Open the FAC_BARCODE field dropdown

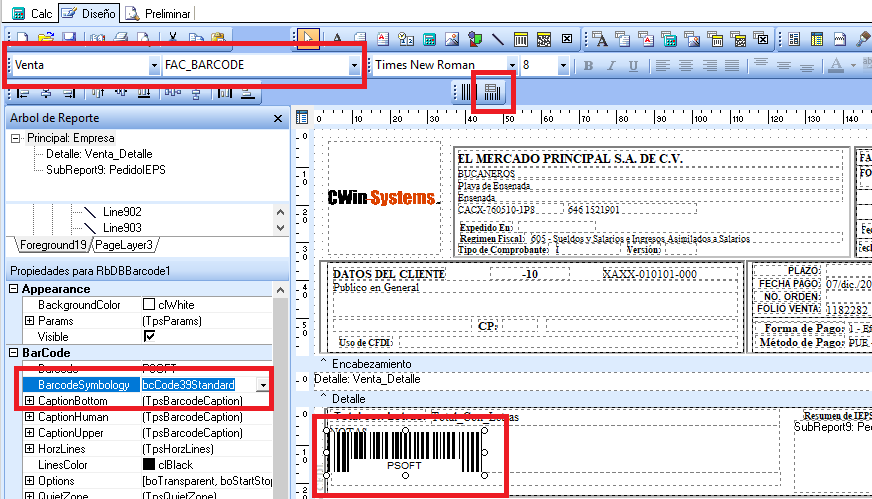(355, 65)
